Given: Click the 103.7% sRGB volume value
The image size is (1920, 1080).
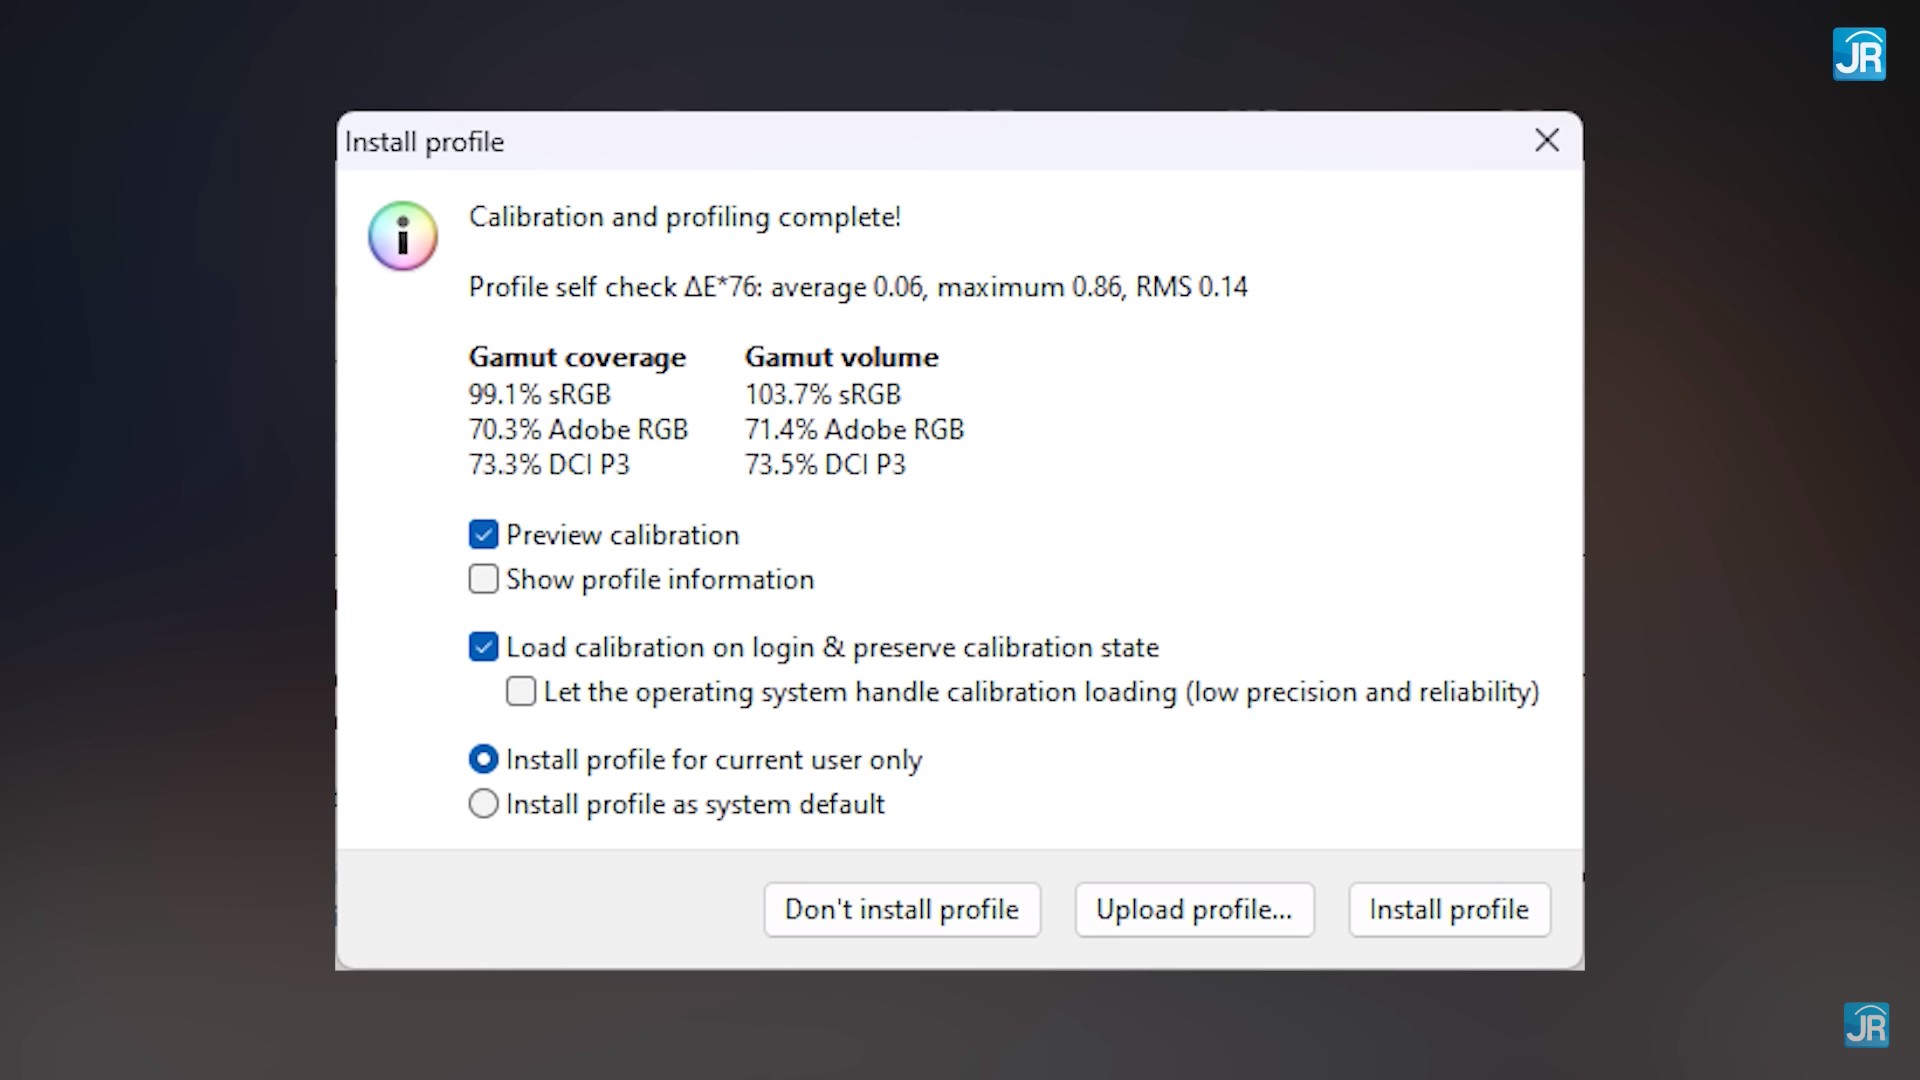Looking at the screenshot, I should [x=822, y=394].
